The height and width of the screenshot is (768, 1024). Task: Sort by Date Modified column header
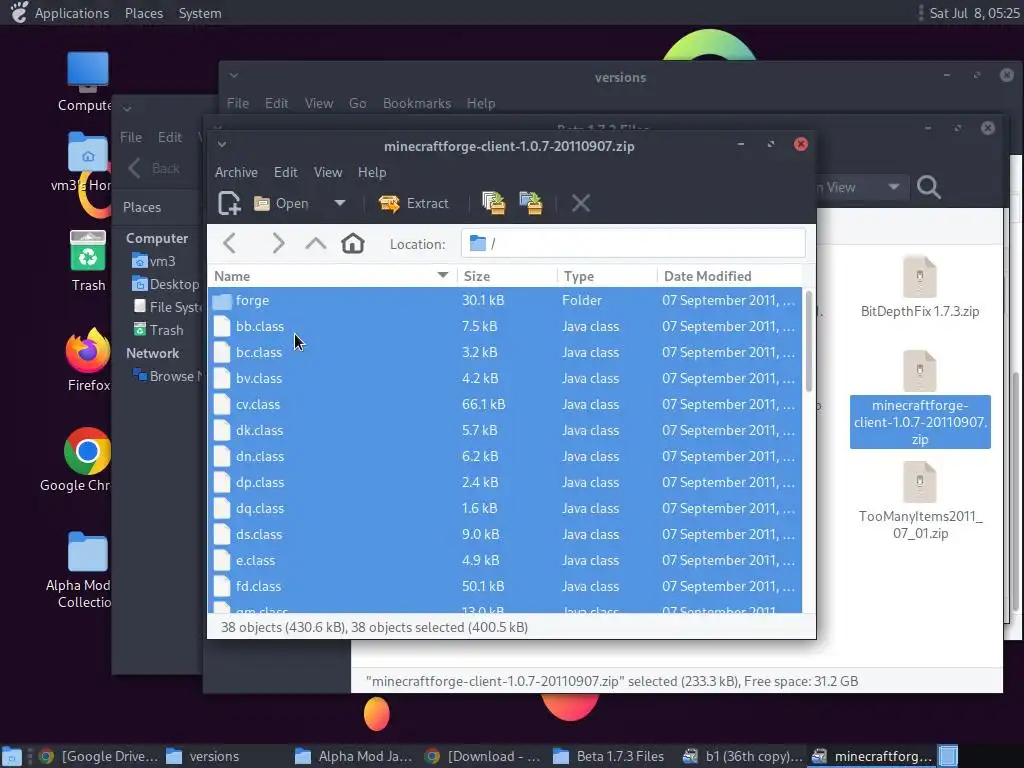pyautogui.click(x=729, y=276)
